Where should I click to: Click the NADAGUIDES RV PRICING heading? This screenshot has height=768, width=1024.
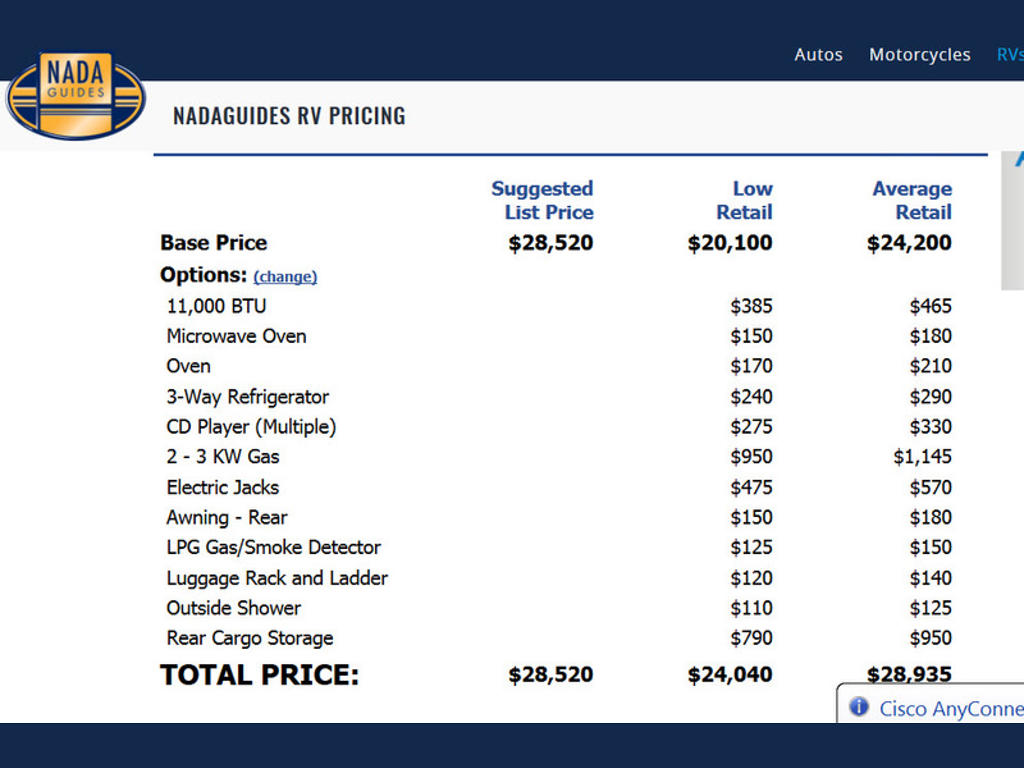point(289,116)
